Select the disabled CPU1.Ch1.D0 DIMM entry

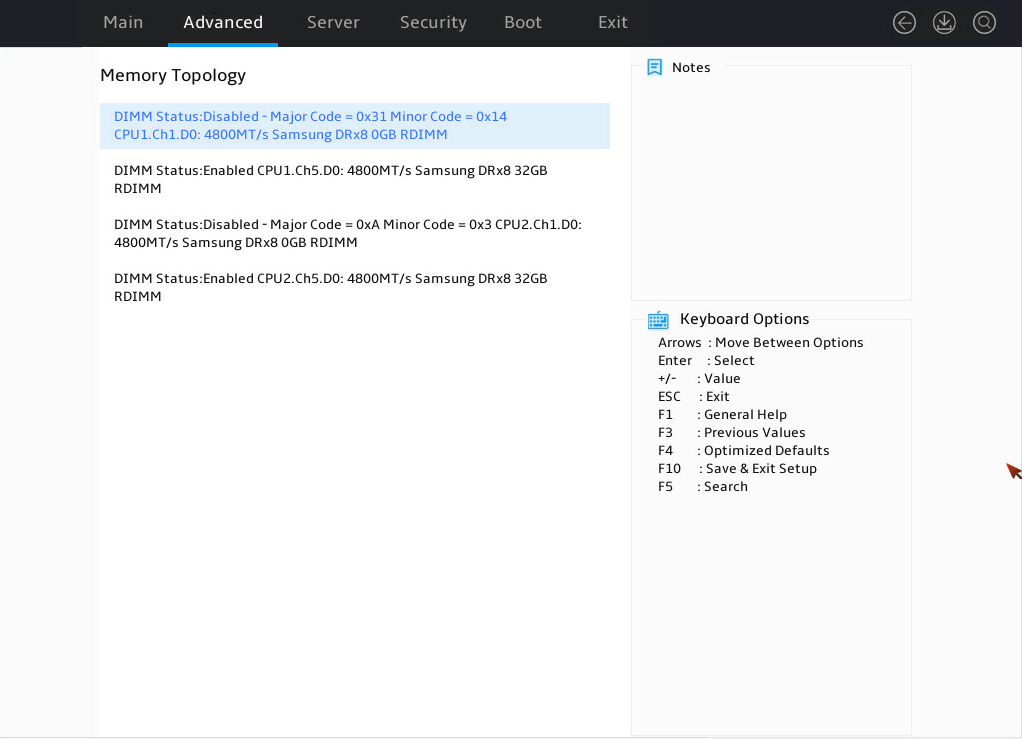(355, 126)
